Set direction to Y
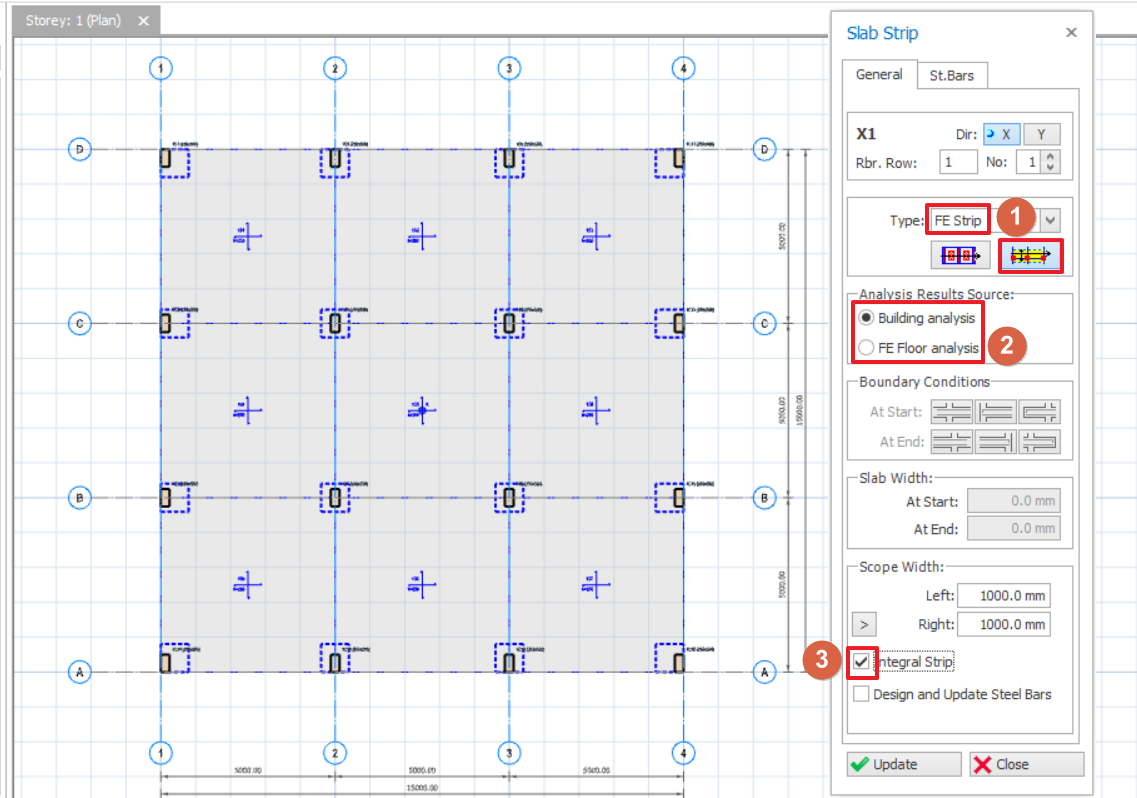Image resolution: width=1137 pixels, height=798 pixels. click(x=1040, y=134)
